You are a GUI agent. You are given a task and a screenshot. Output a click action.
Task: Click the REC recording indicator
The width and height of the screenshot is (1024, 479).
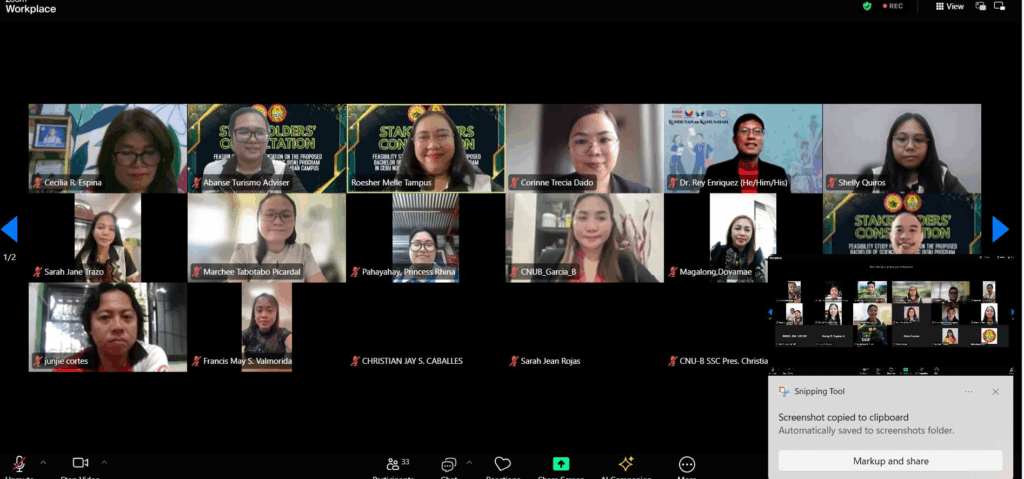(x=893, y=6)
